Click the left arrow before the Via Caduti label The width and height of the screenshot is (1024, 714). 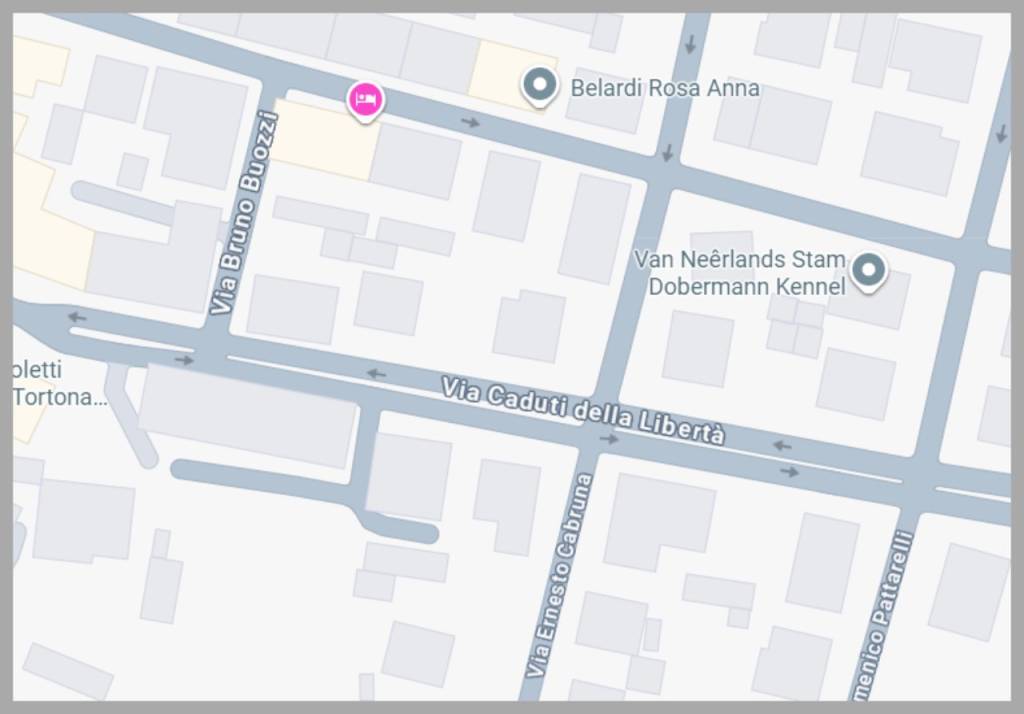coord(376,374)
